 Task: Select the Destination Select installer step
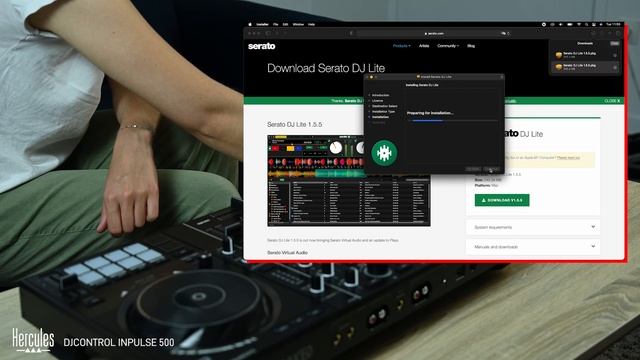point(384,106)
